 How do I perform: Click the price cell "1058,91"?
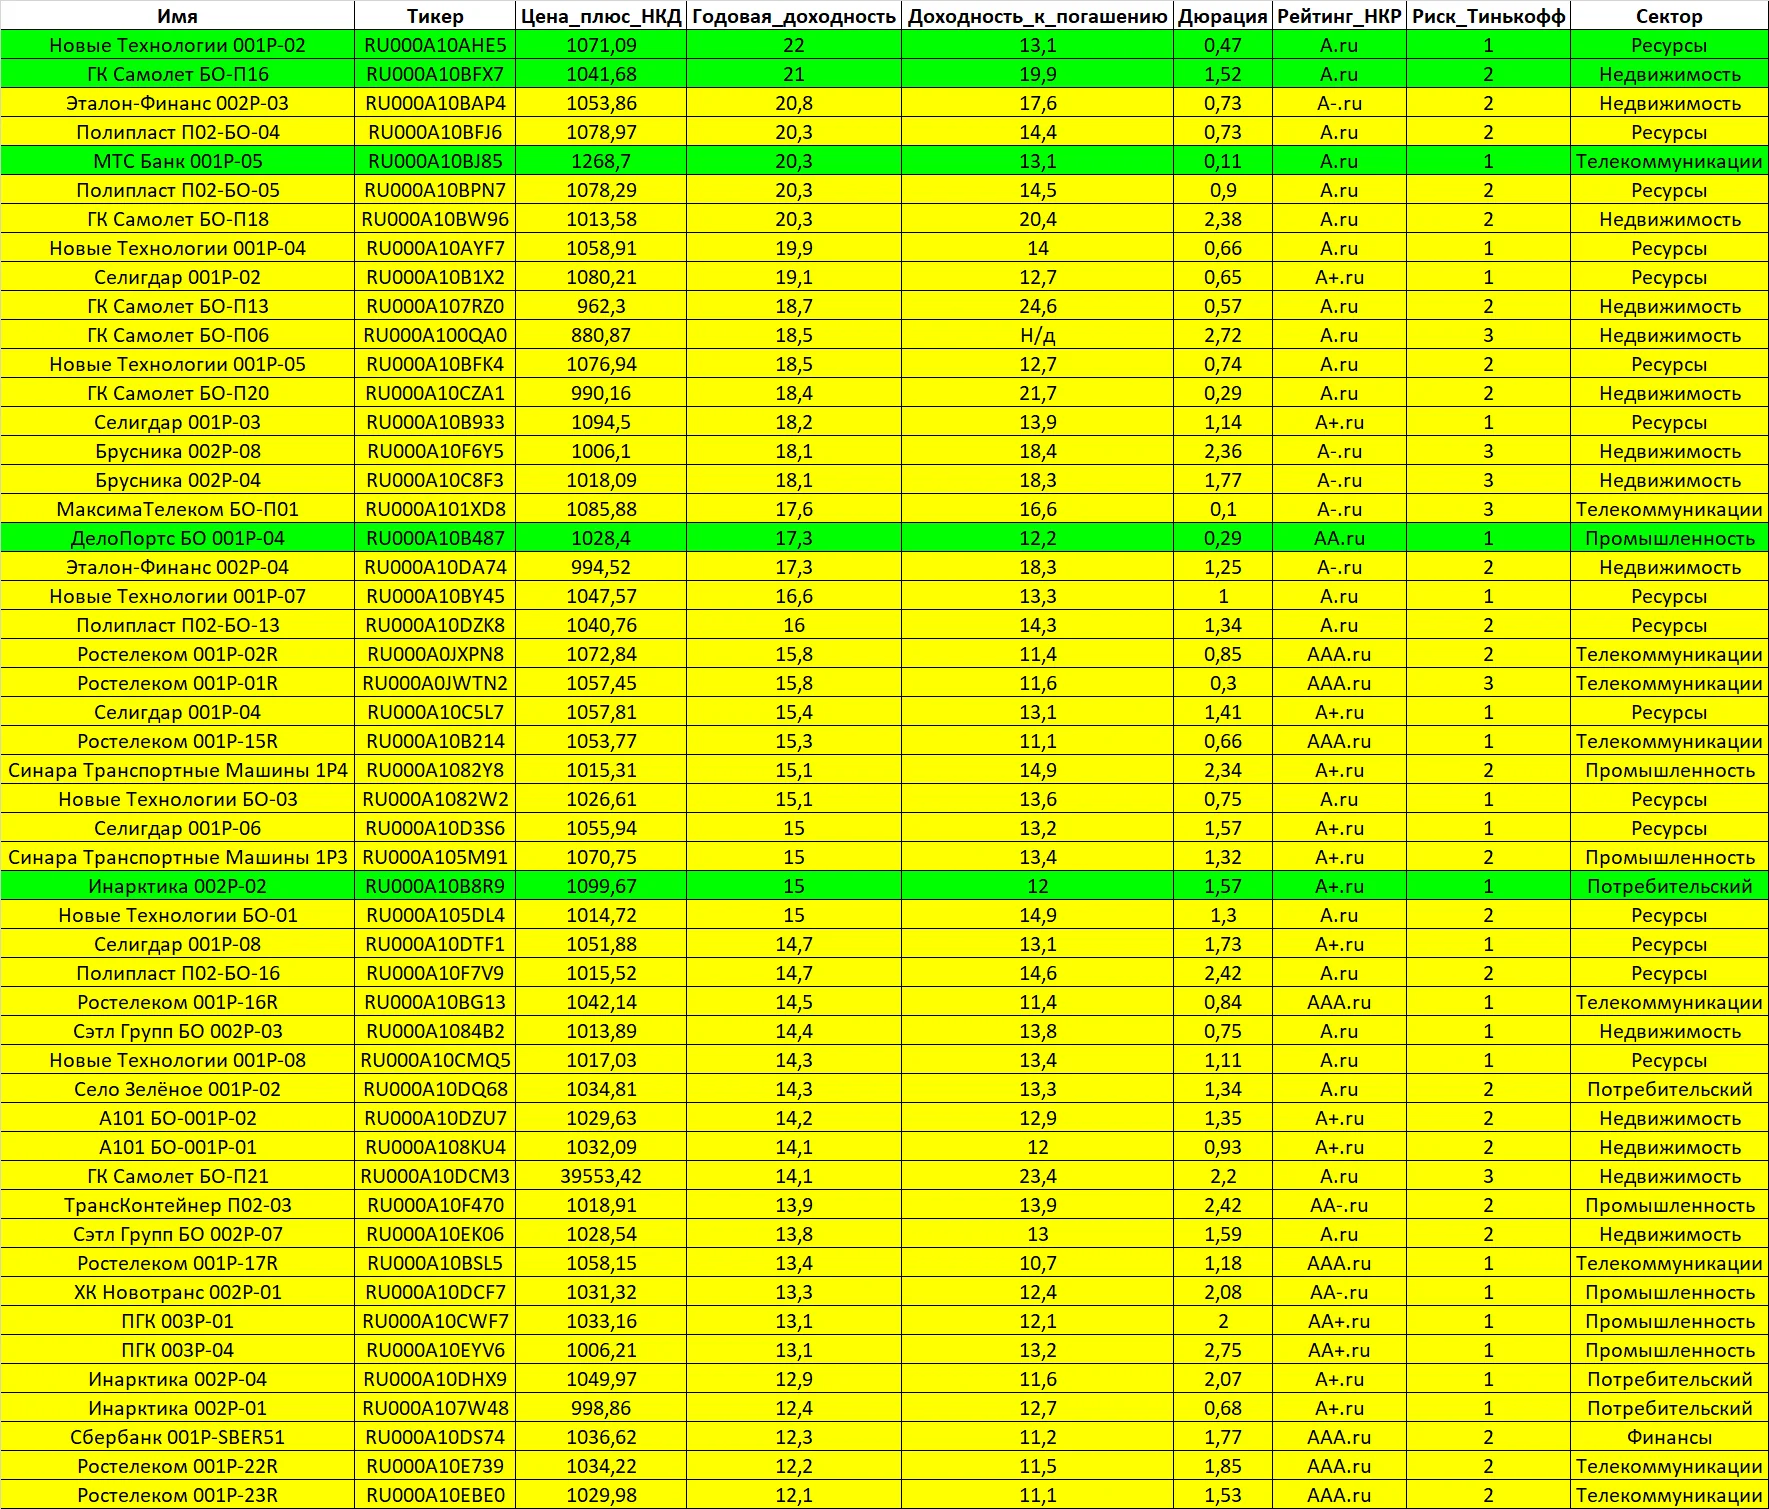pos(602,248)
